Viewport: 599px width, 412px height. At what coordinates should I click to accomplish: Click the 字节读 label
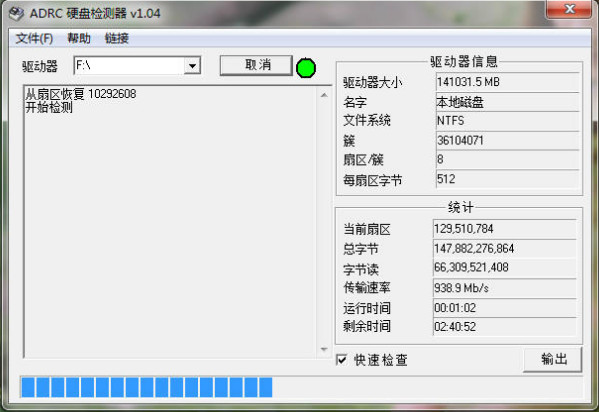(361, 270)
